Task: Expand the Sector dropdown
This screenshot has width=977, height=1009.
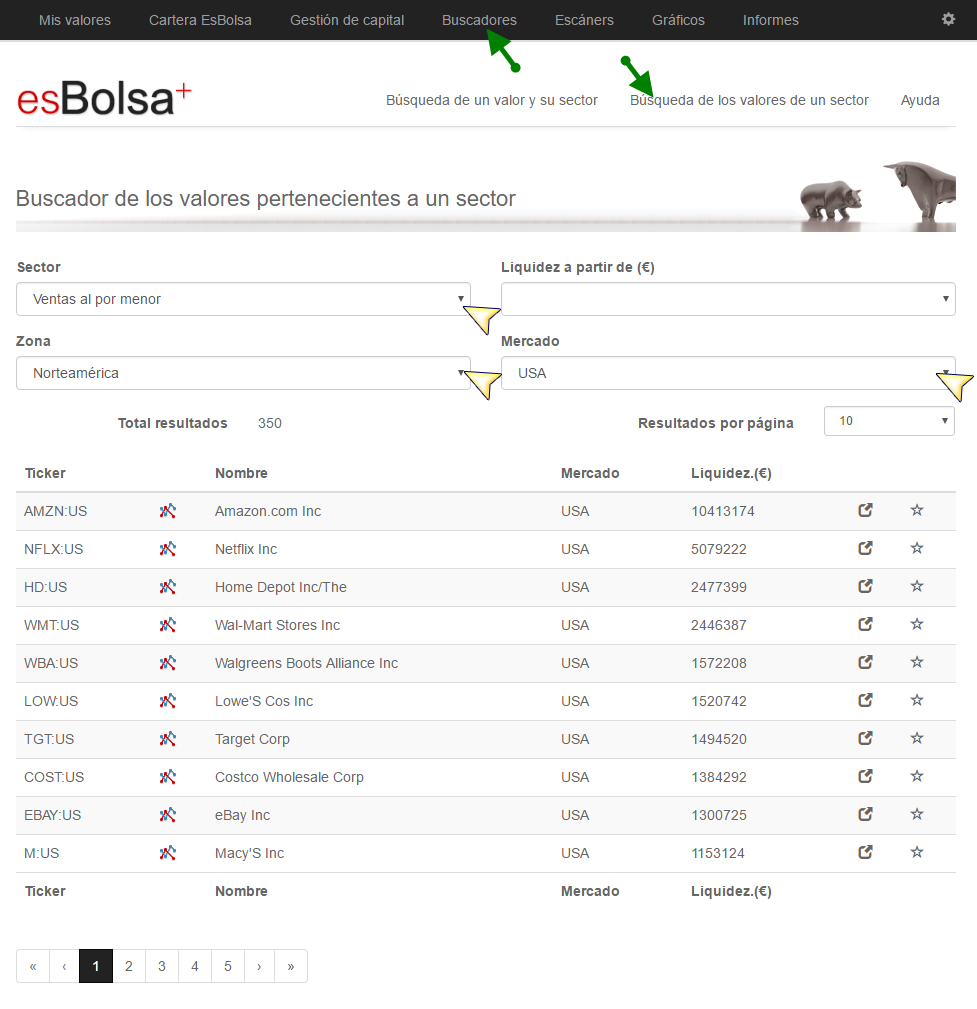Action: pyautogui.click(x=243, y=299)
